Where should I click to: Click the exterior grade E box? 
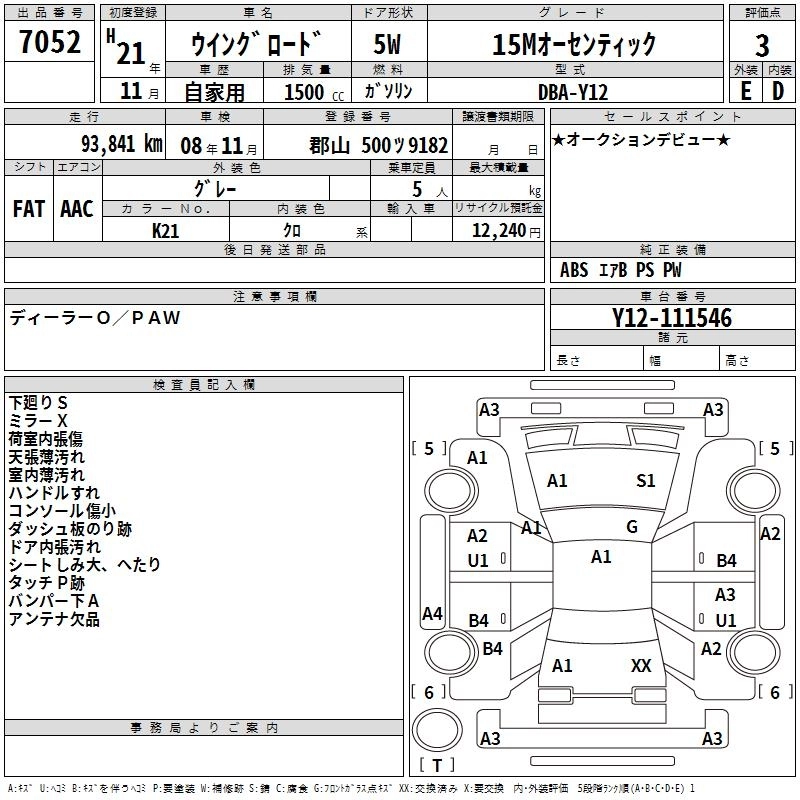pyautogui.click(x=745, y=90)
